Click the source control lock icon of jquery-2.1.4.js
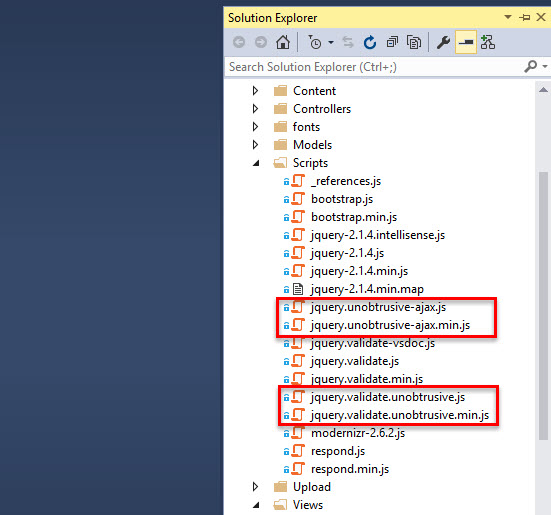The height and width of the screenshot is (515, 551). pos(286,254)
